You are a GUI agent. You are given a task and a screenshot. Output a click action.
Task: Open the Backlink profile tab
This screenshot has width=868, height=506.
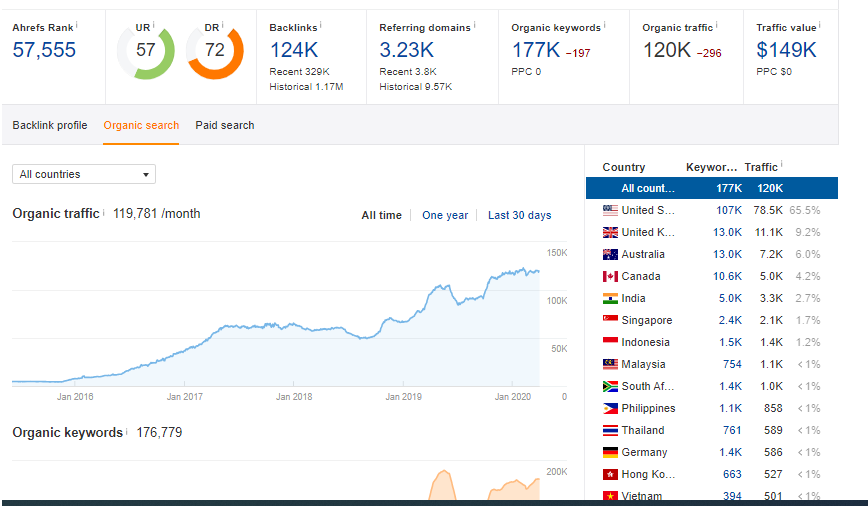pyautogui.click(x=50, y=125)
